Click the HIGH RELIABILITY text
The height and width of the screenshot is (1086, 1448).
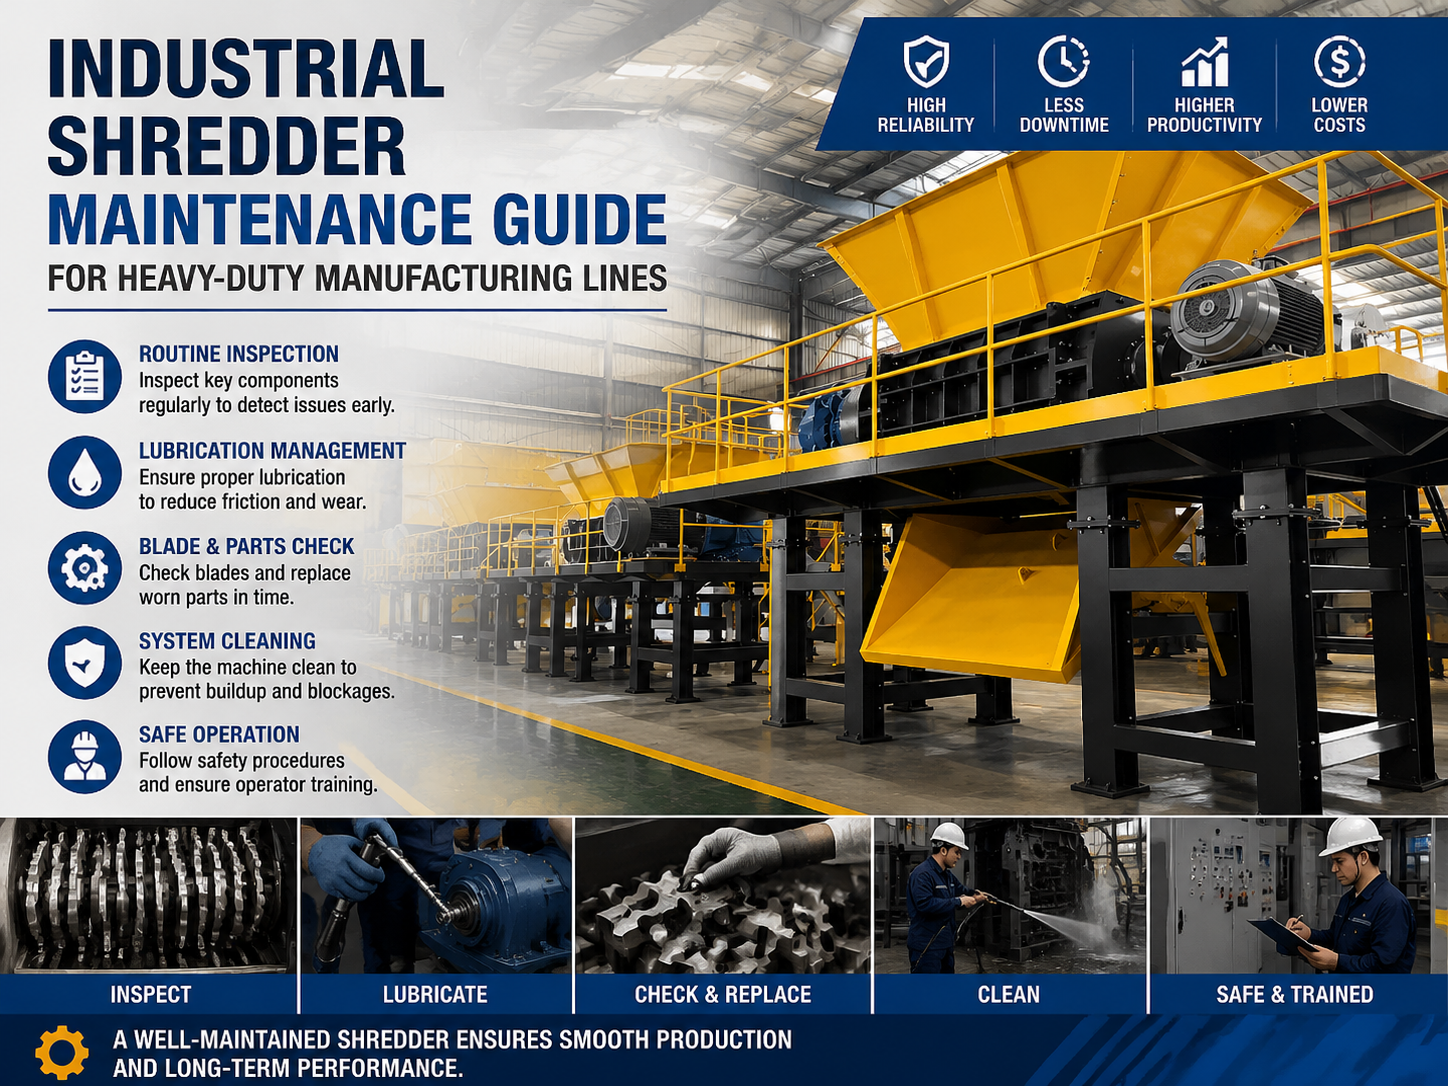point(926,115)
